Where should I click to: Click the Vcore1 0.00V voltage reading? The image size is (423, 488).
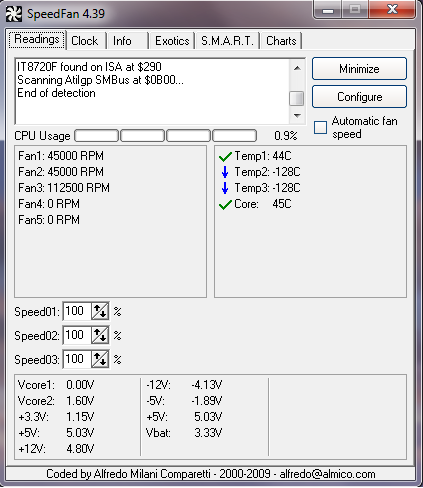[56, 385]
